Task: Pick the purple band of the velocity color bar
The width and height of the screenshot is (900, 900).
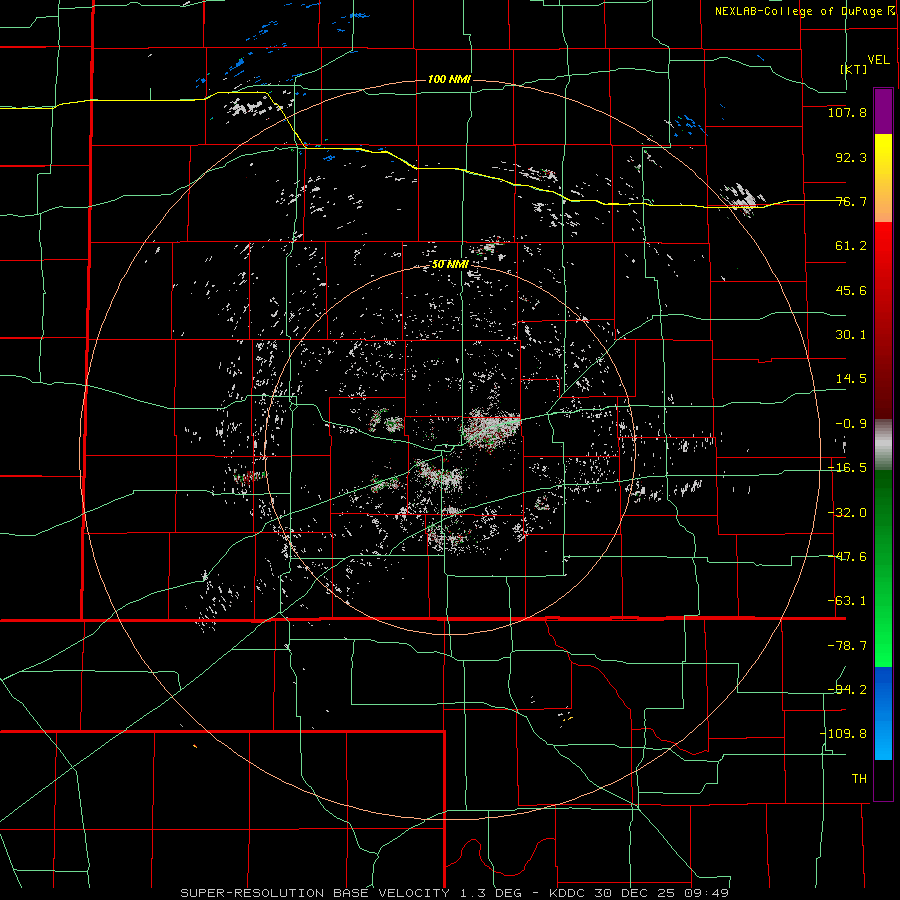Action: tap(883, 112)
